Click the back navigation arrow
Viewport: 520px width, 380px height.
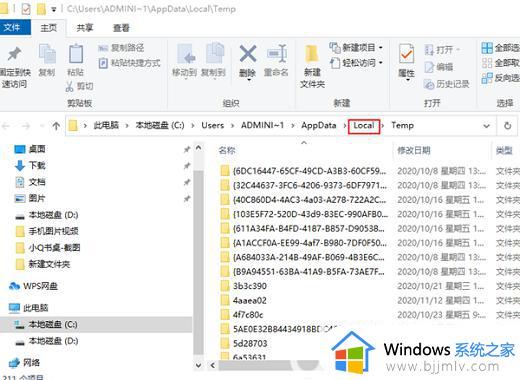tap(6, 126)
